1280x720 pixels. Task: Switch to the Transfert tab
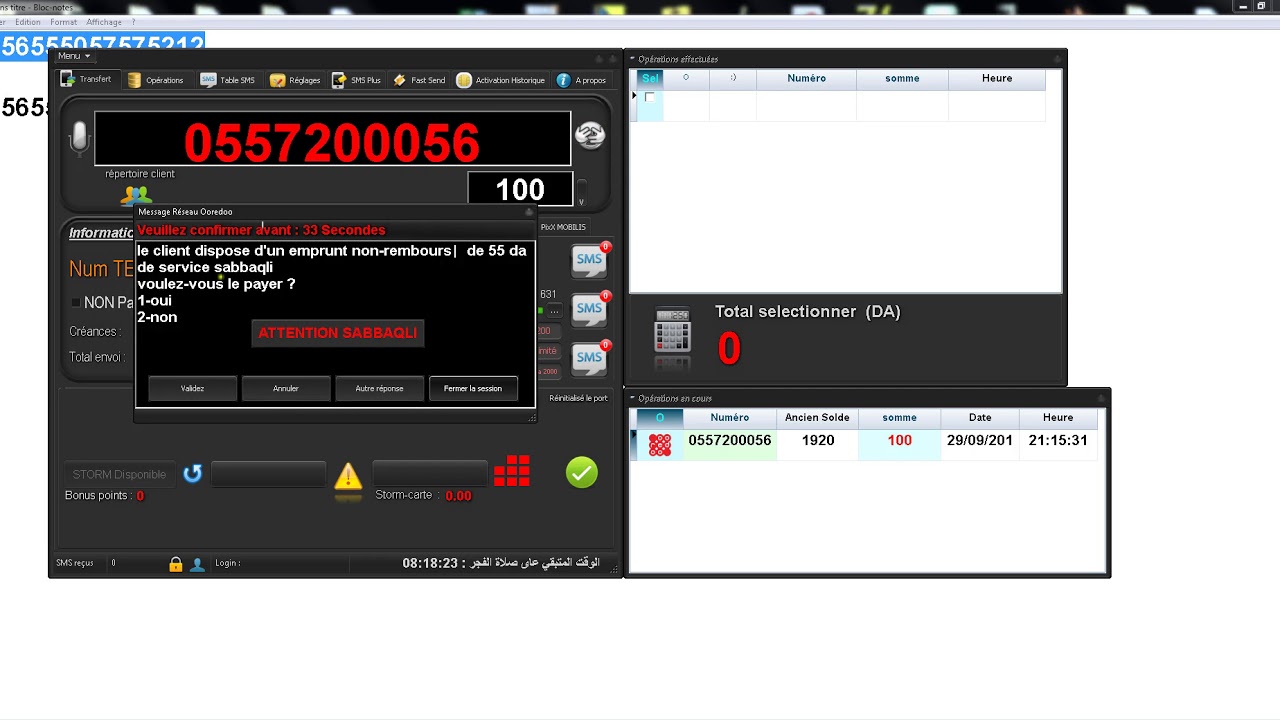(87, 80)
